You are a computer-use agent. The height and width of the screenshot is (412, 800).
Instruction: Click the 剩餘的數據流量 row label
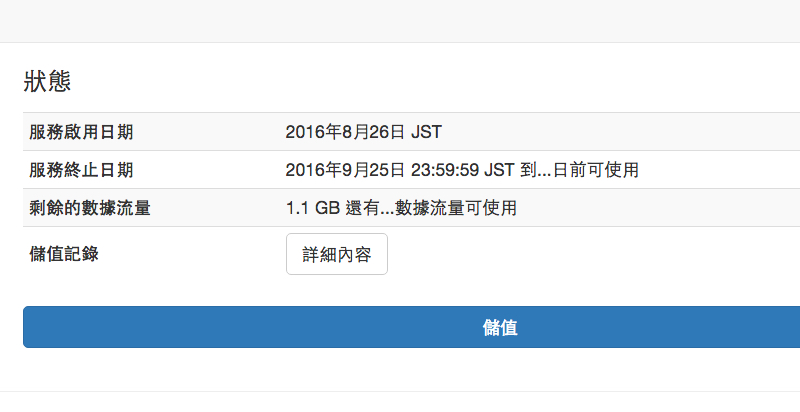click(x=91, y=208)
